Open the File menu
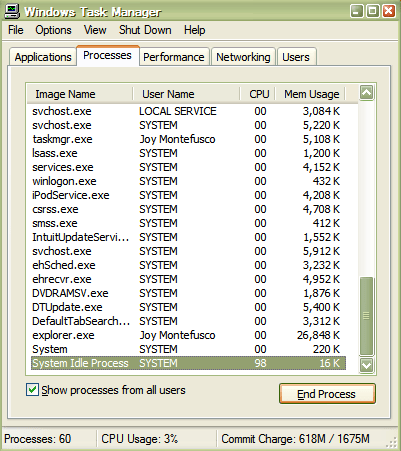This screenshot has width=401, height=451. click(16, 30)
